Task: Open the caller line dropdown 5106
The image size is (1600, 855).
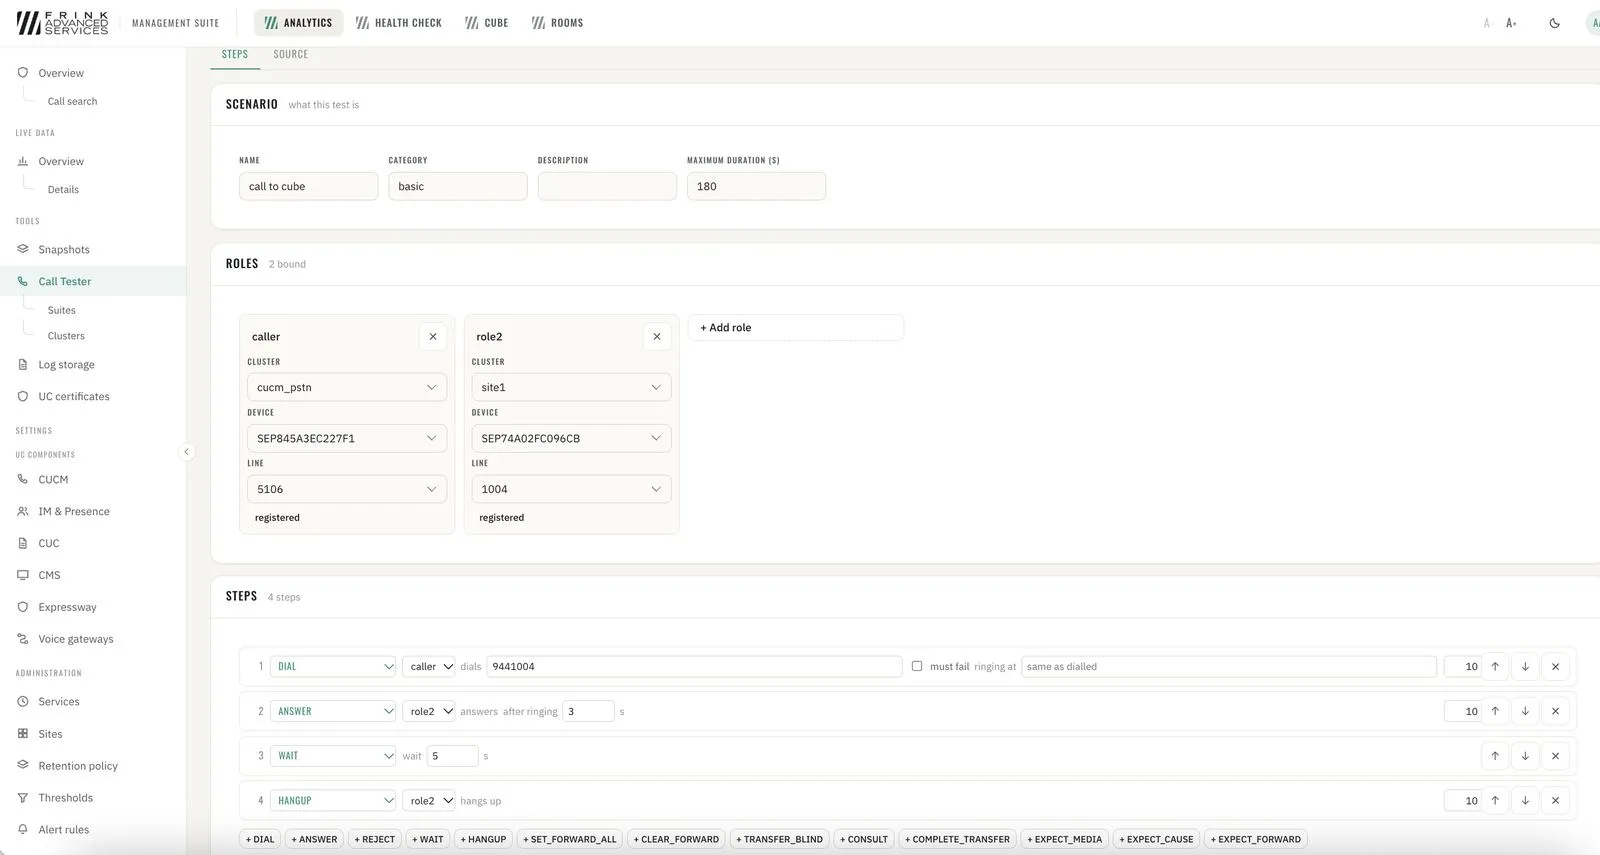Action: (347, 490)
